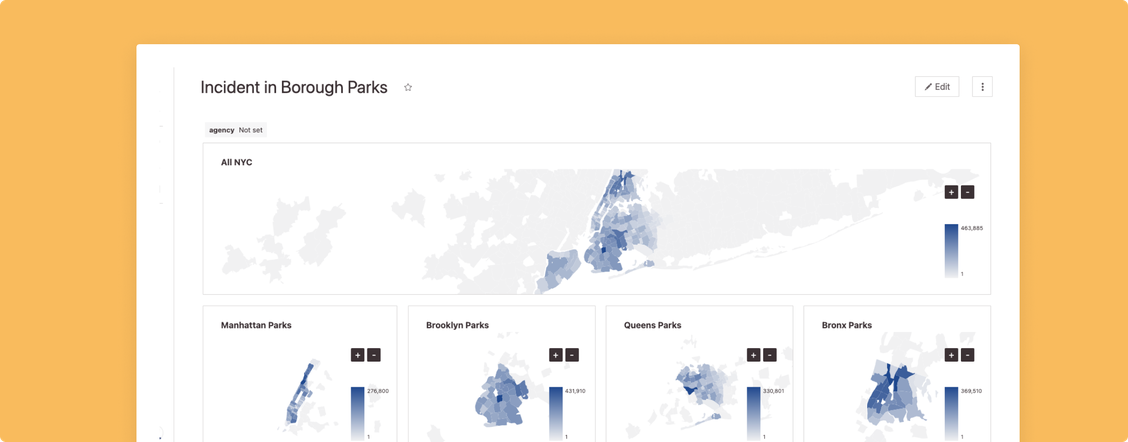Click the Bronx Parks card title
The width and height of the screenshot is (1128, 442).
[x=847, y=325]
